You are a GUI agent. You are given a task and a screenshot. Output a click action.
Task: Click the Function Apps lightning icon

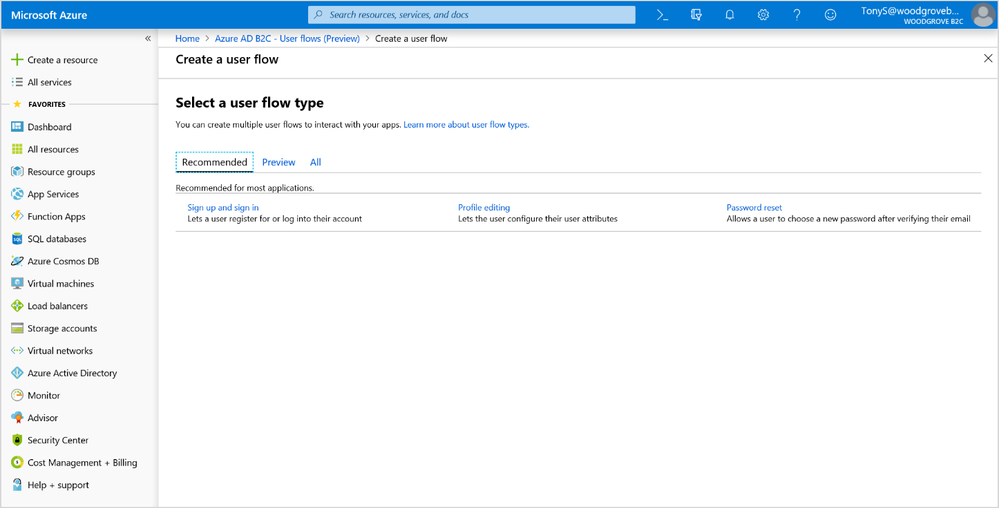tap(17, 216)
